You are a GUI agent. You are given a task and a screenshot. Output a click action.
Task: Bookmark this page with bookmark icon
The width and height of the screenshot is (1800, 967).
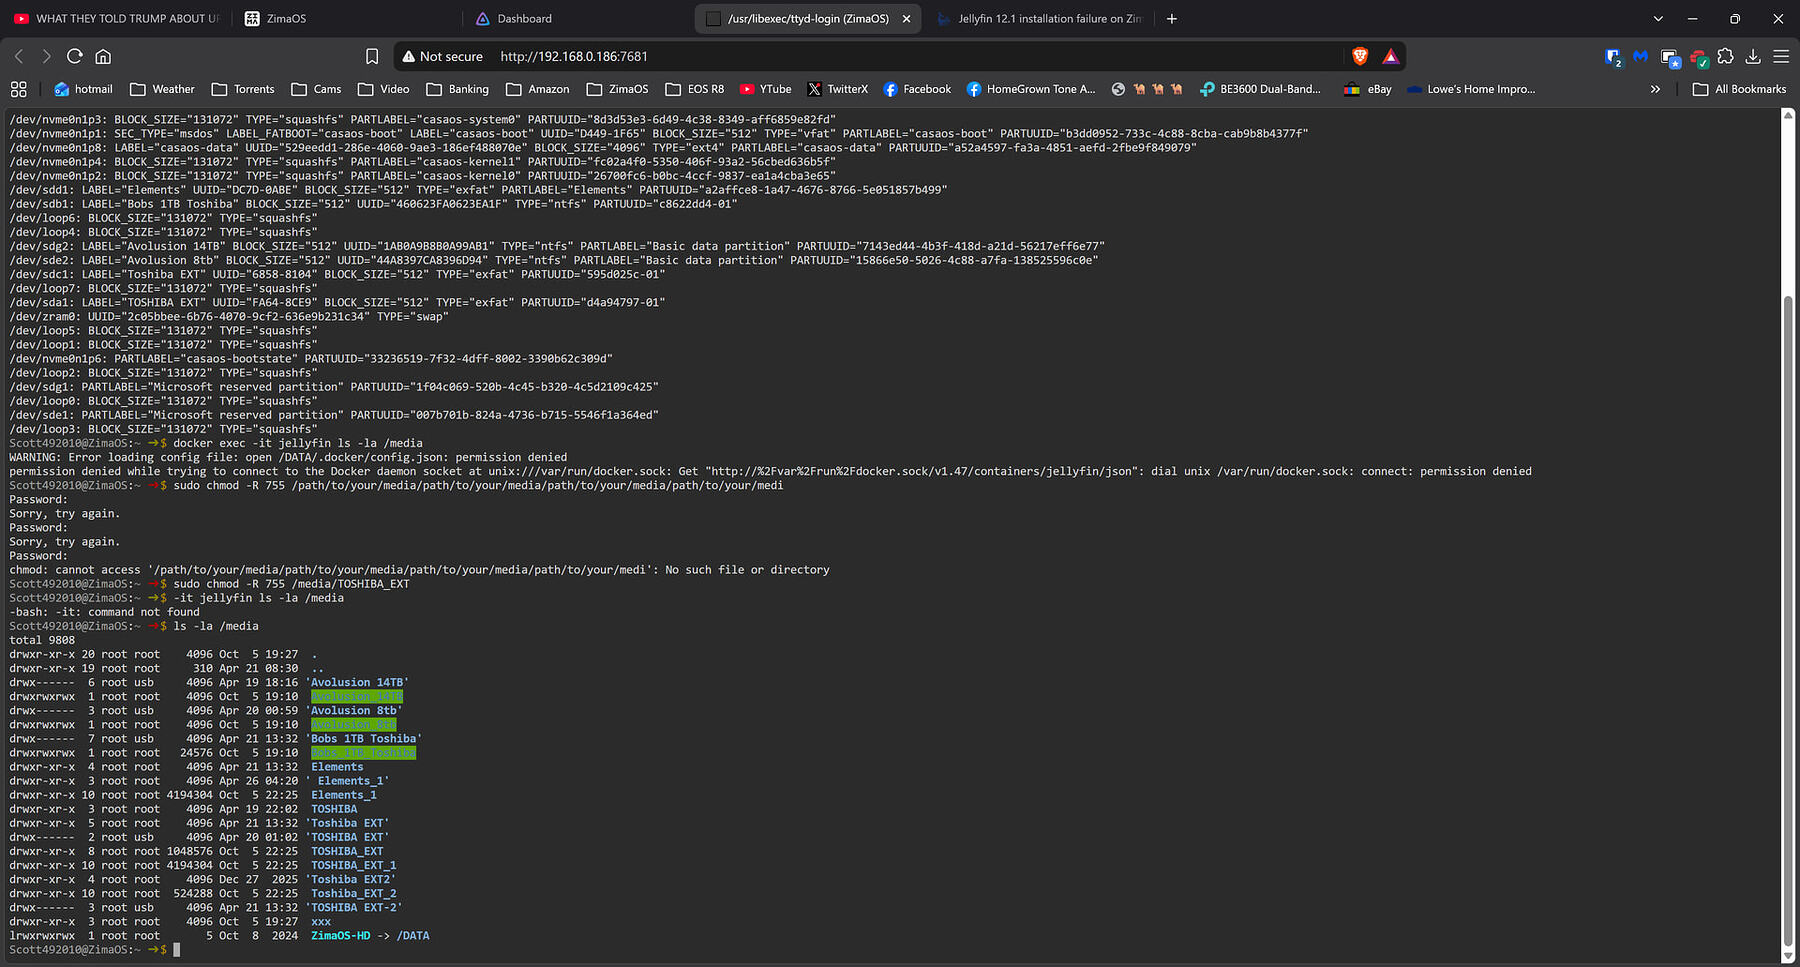(372, 56)
